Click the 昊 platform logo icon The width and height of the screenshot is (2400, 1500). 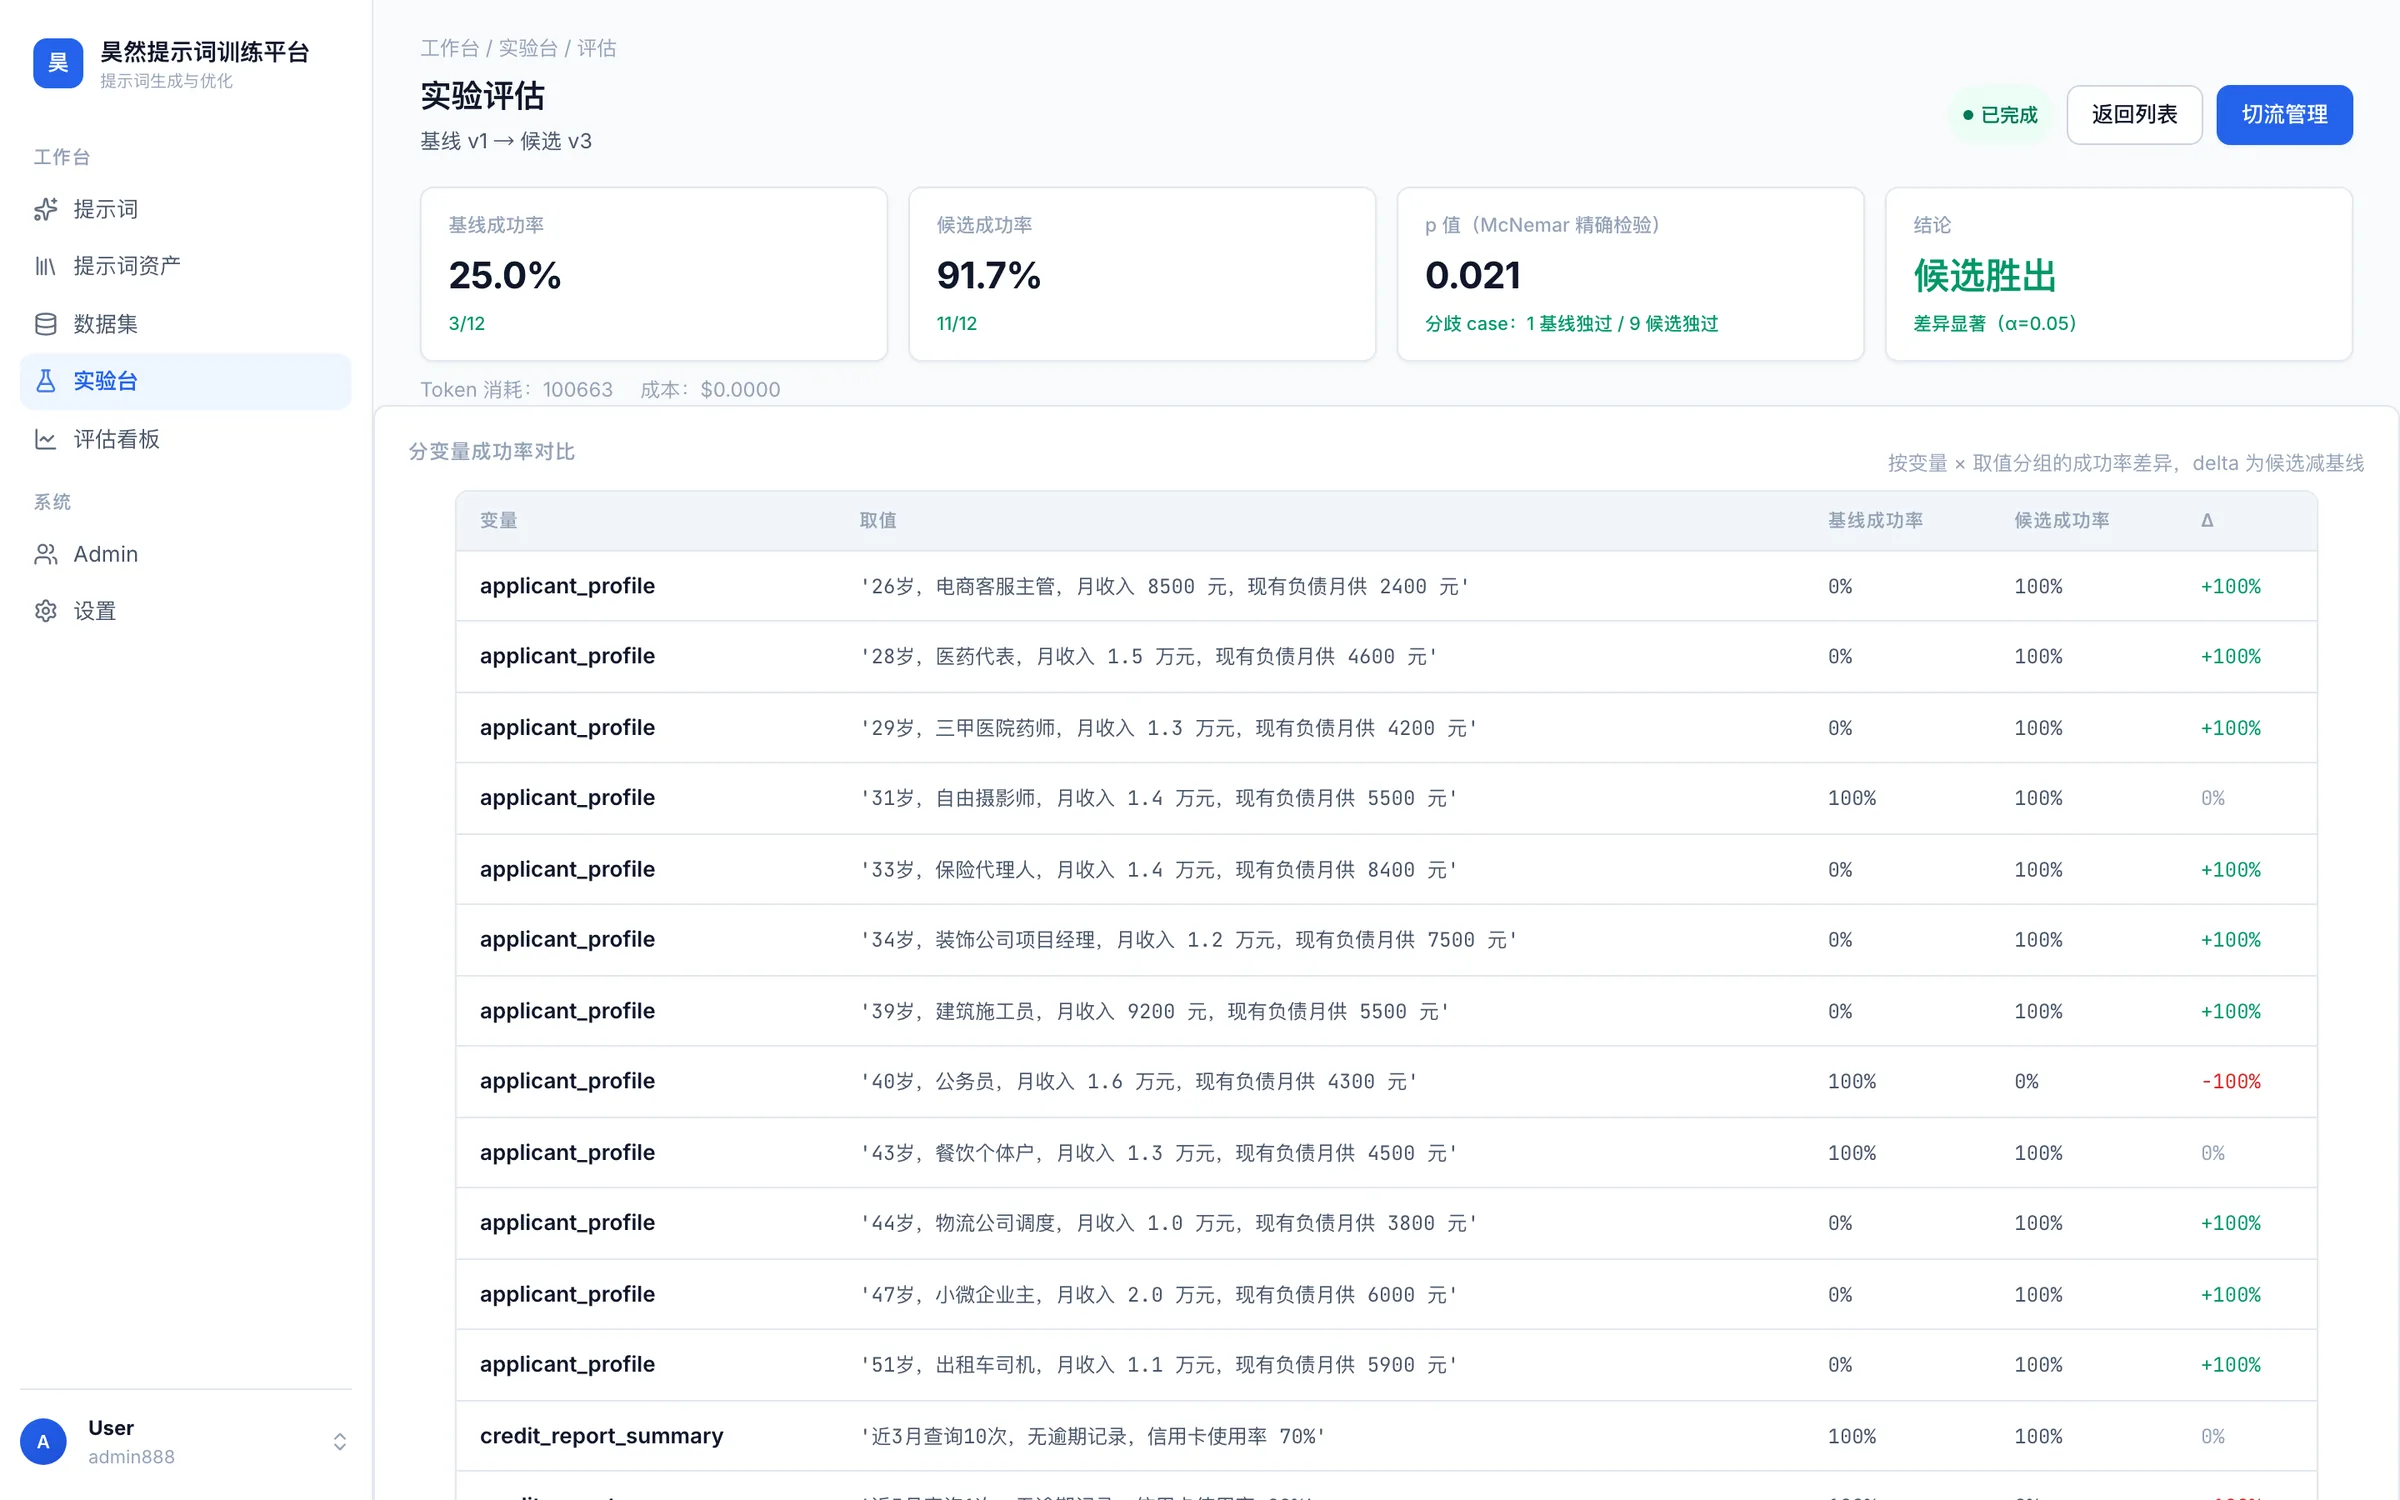58,63
